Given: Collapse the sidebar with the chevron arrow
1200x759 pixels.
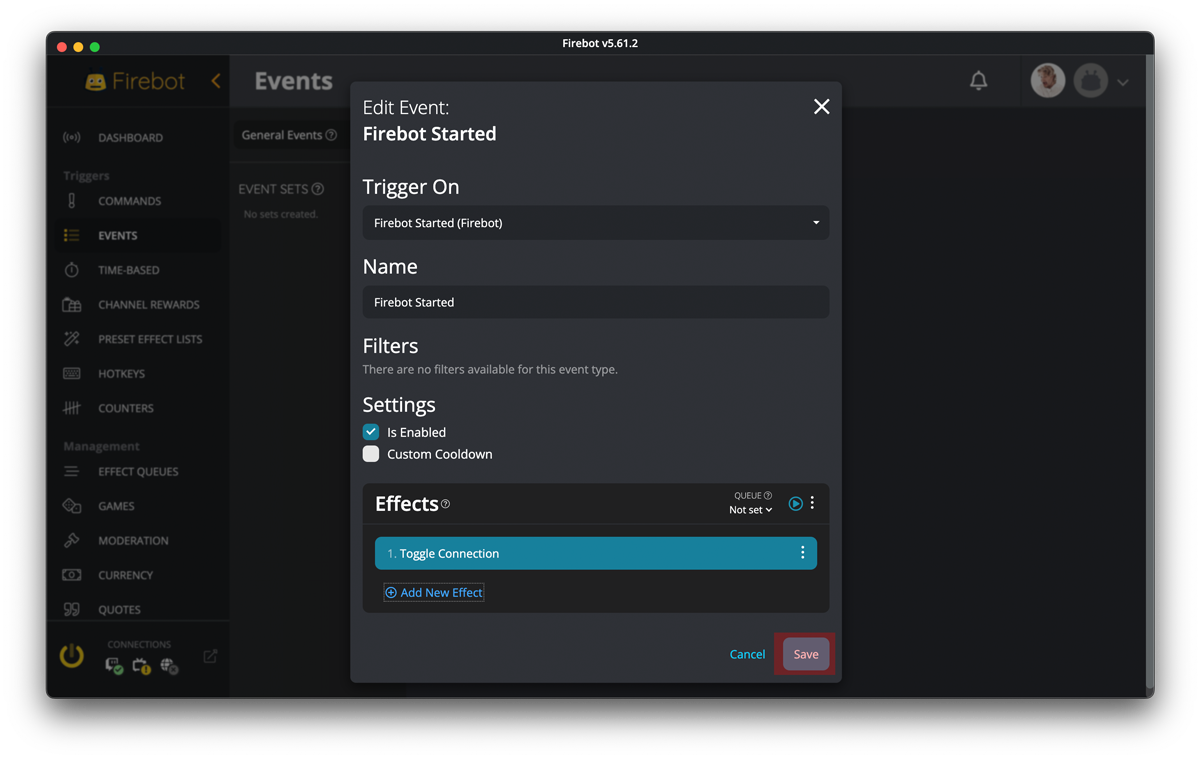Looking at the screenshot, I should coord(215,80).
